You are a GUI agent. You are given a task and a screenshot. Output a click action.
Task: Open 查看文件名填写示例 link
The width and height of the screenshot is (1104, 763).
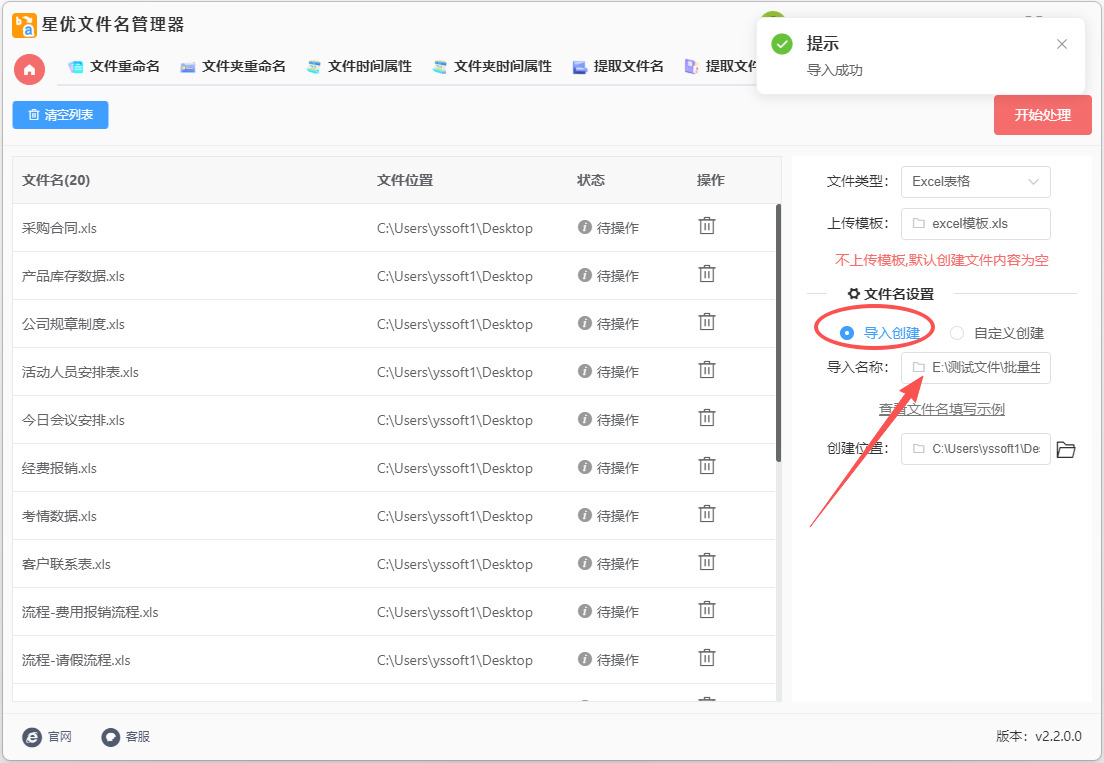942,409
